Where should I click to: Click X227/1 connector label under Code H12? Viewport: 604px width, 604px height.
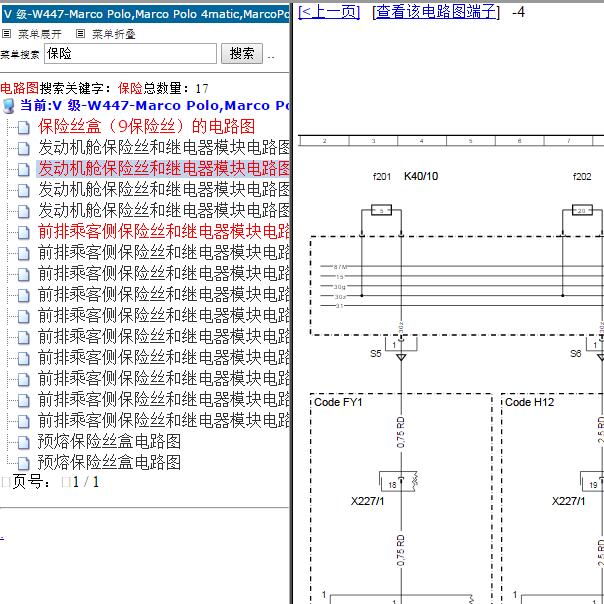coord(568,501)
